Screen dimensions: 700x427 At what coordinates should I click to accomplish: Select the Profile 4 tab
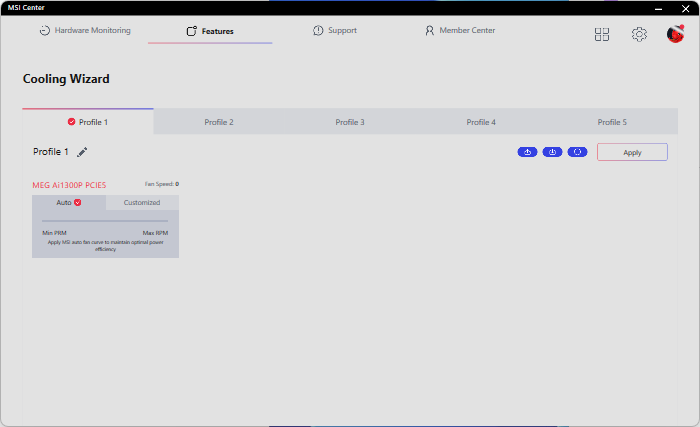481,122
